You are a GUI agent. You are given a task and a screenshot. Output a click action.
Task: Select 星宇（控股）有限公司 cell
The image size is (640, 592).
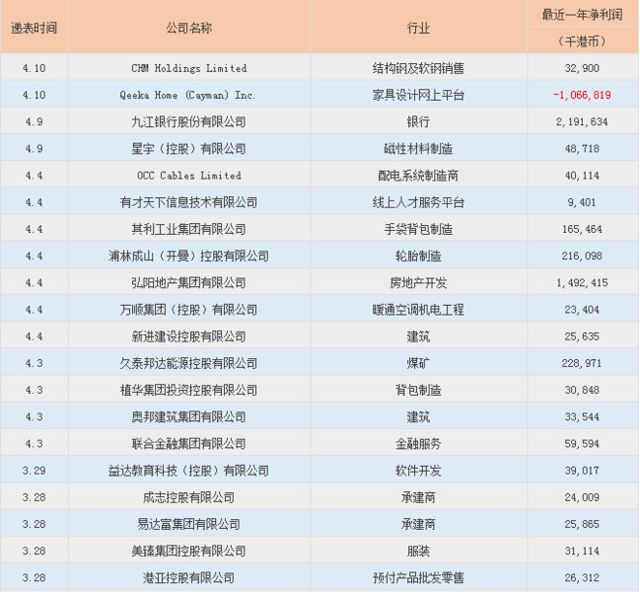pyautogui.click(x=189, y=149)
